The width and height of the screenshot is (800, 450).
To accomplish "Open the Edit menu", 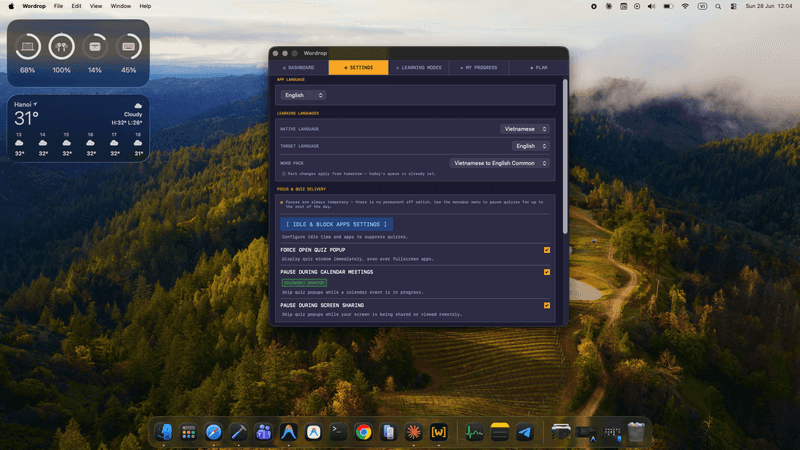I will pos(76,6).
